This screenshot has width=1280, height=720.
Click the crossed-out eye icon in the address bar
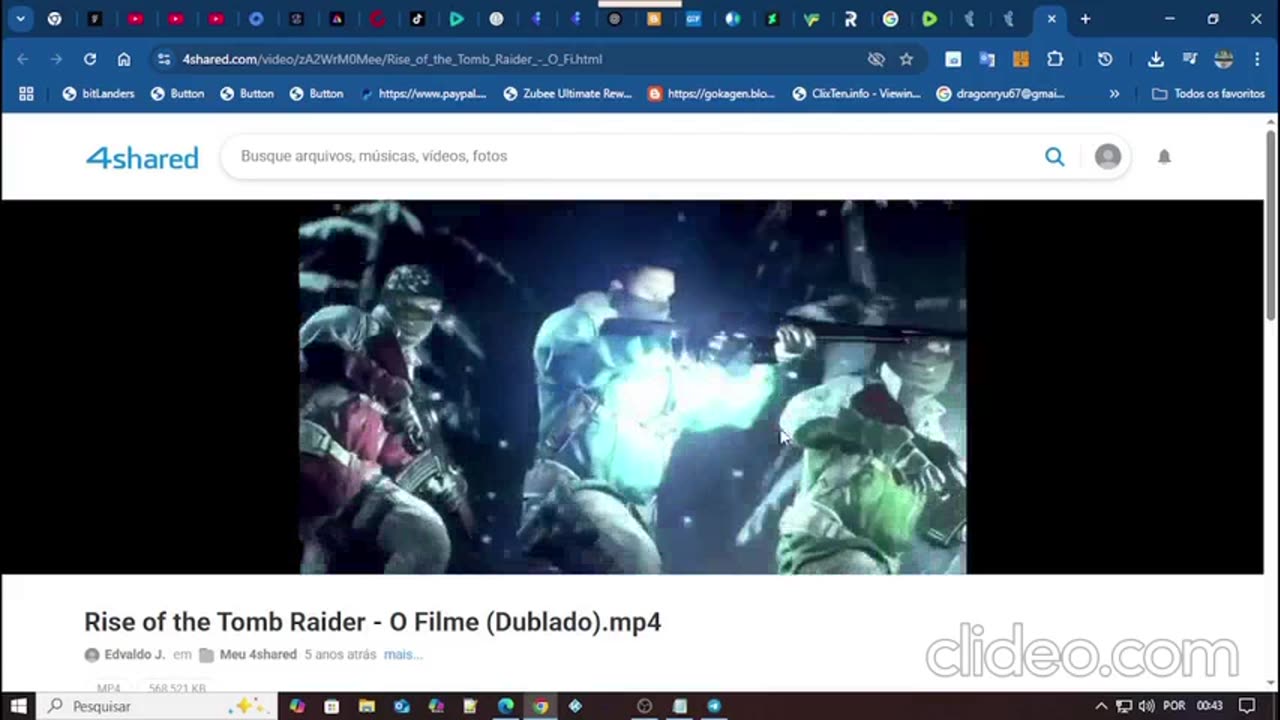pos(876,59)
